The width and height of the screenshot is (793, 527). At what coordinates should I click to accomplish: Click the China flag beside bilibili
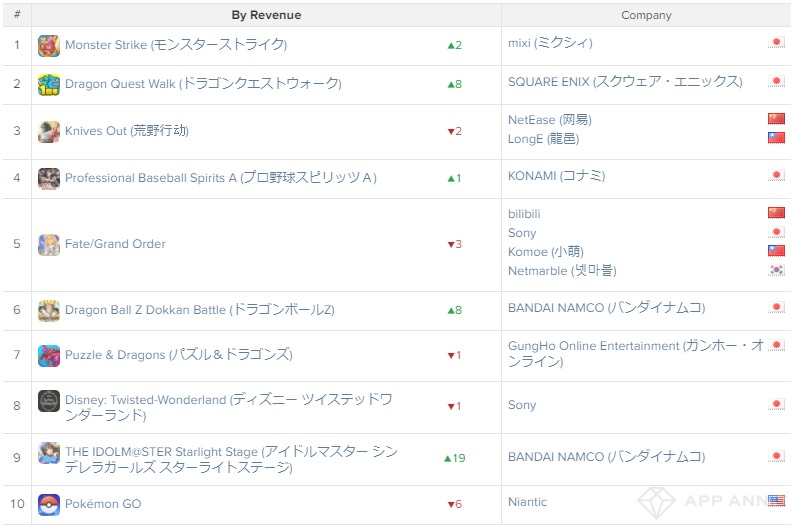tap(776, 213)
